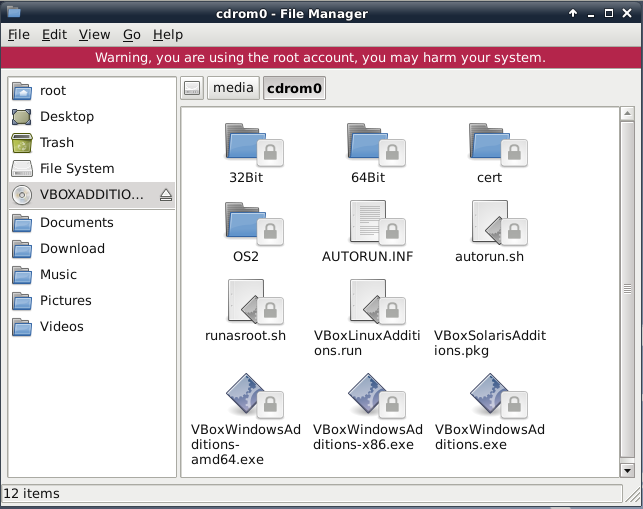Screen dimensions: 643x509
Task: Click the Videos folder icon in sidebar
Action: [x=22, y=326]
